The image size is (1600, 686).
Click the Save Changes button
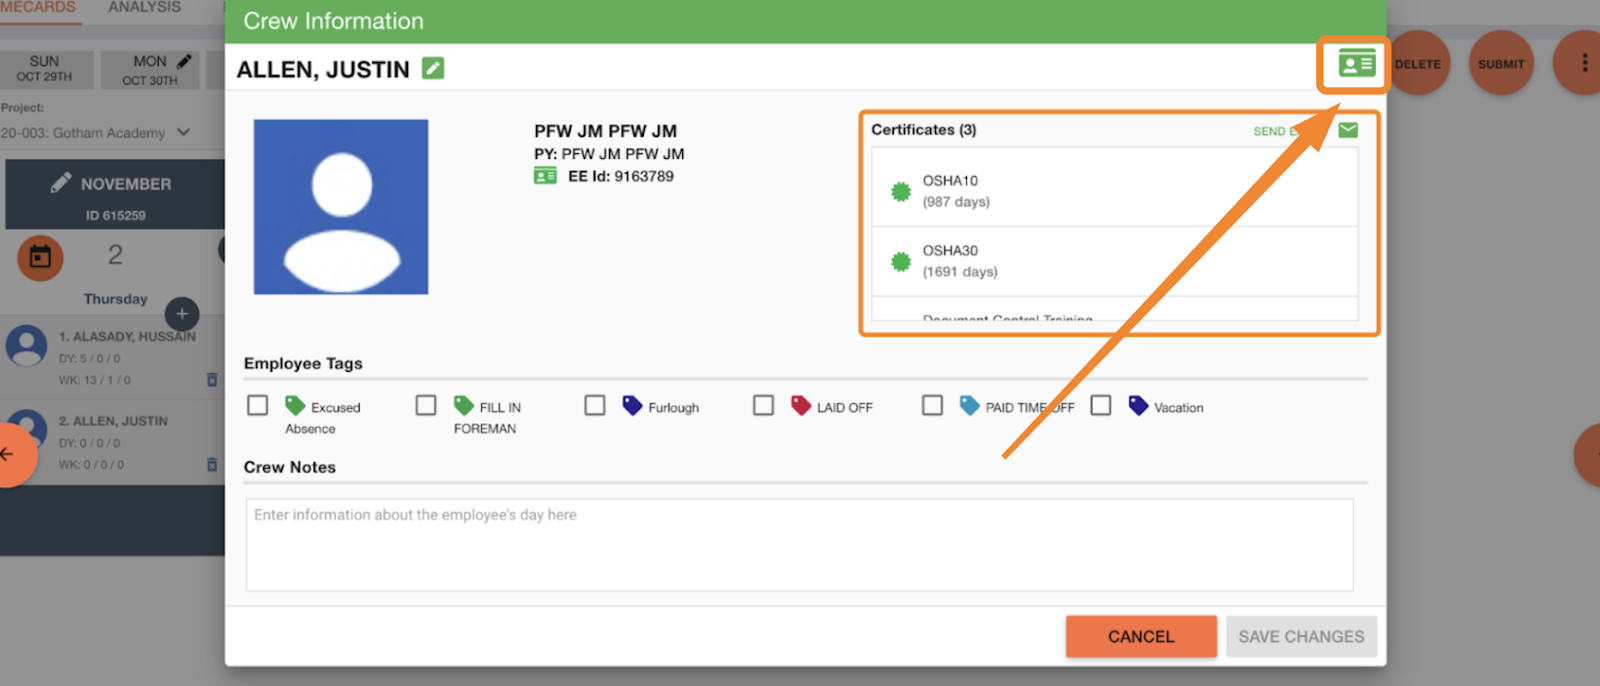[1301, 636]
